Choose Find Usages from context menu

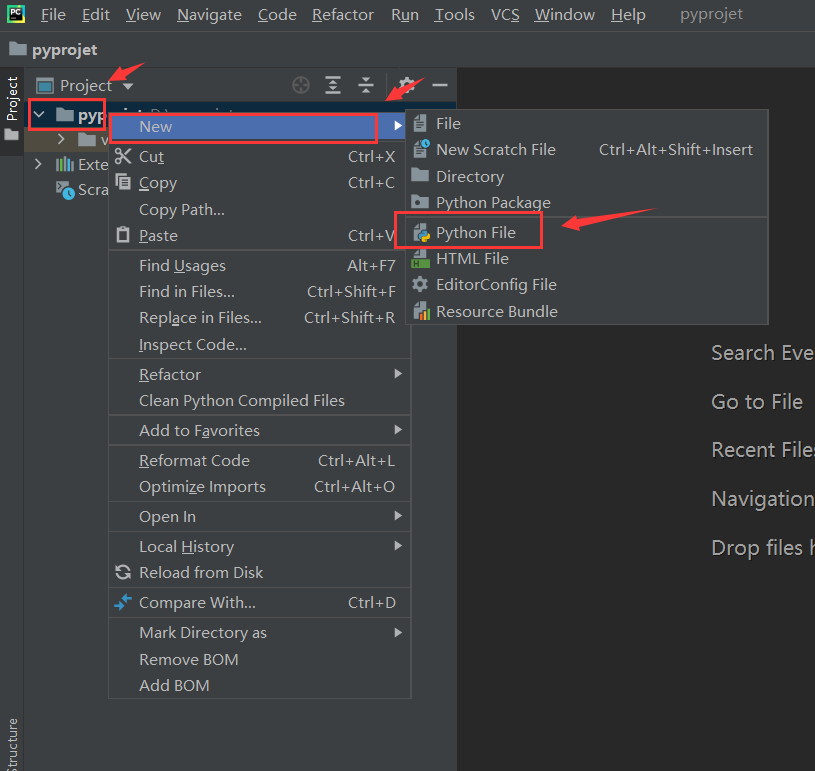click(259, 266)
